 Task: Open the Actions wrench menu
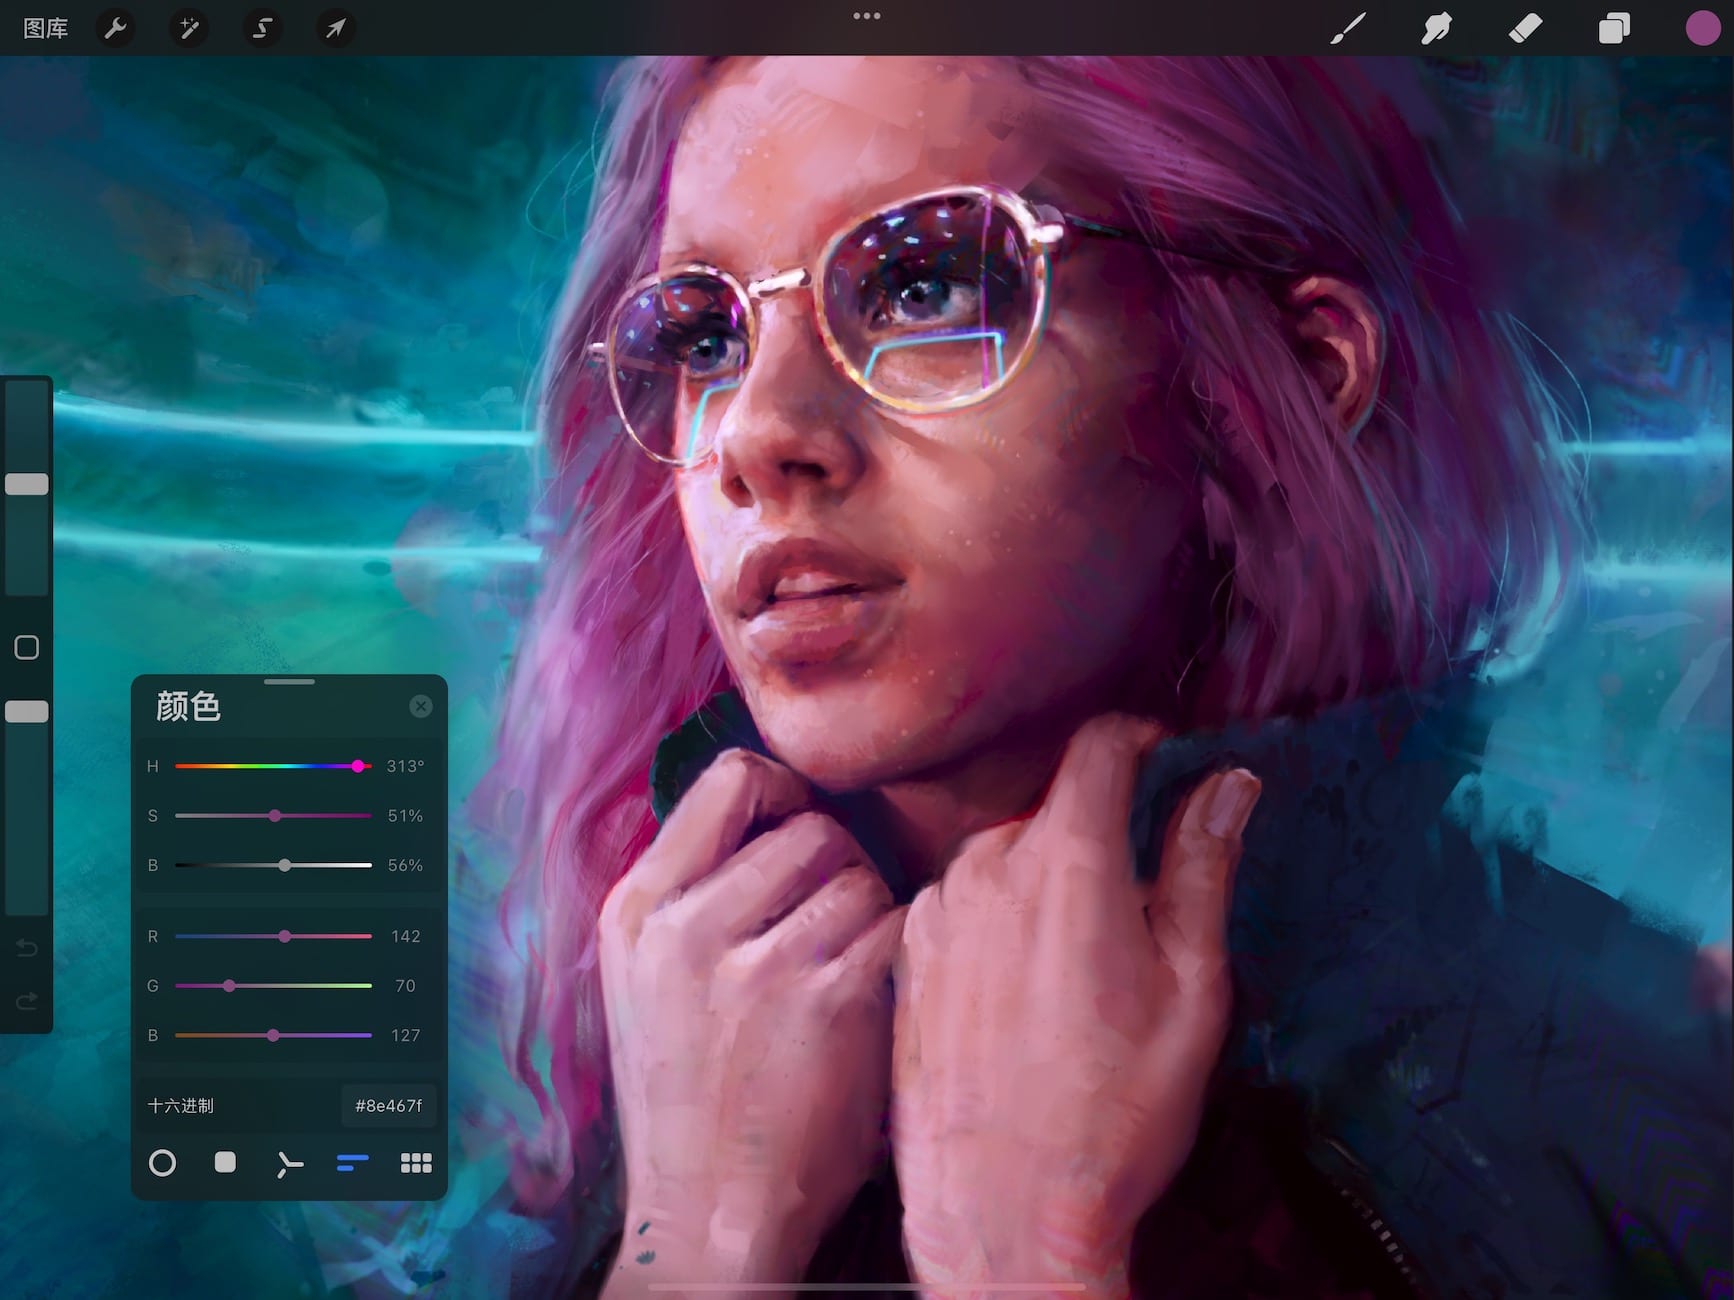point(116,28)
